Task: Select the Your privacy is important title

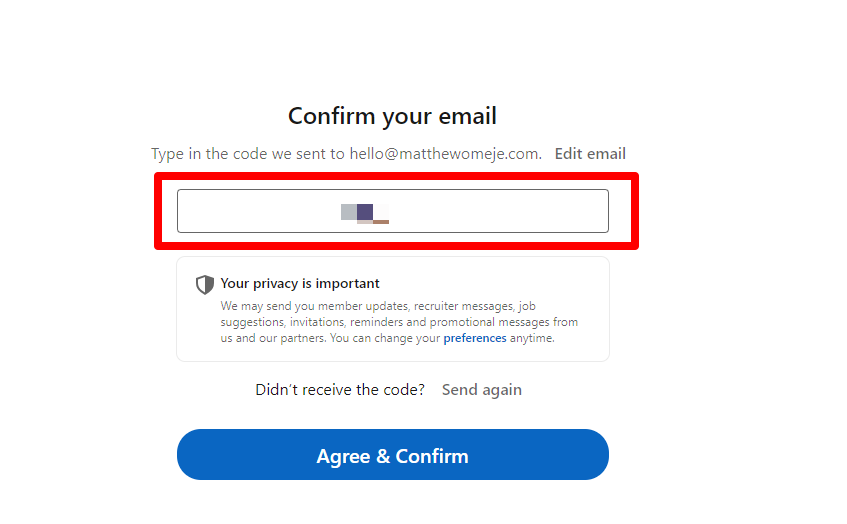Action: (x=300, y=284)
